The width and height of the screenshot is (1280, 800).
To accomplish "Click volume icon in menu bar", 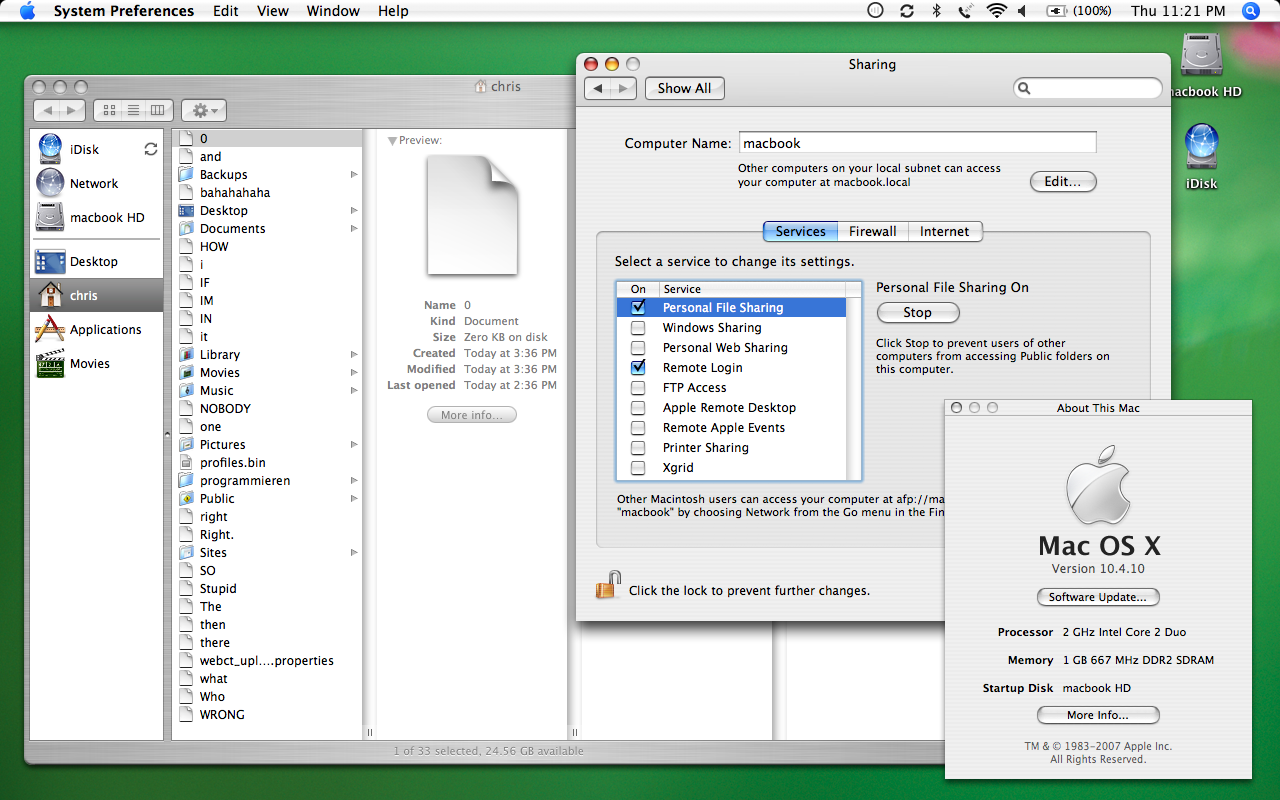I will coord(1024,11).
